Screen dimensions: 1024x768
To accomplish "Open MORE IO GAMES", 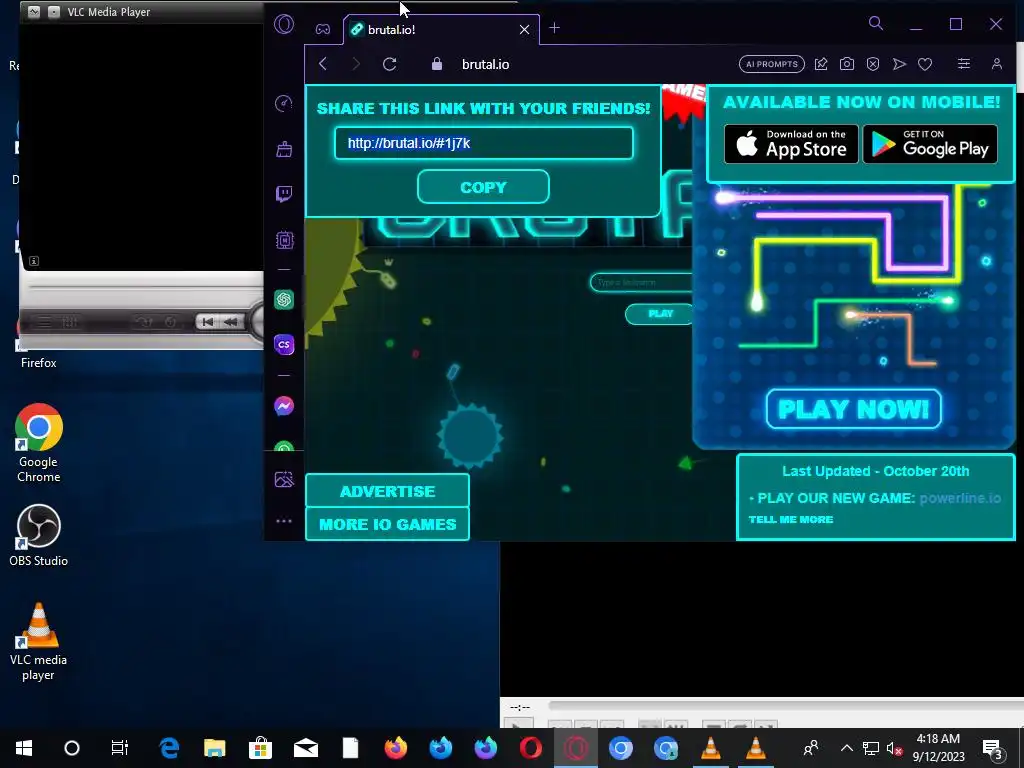I will click(387, 524).
